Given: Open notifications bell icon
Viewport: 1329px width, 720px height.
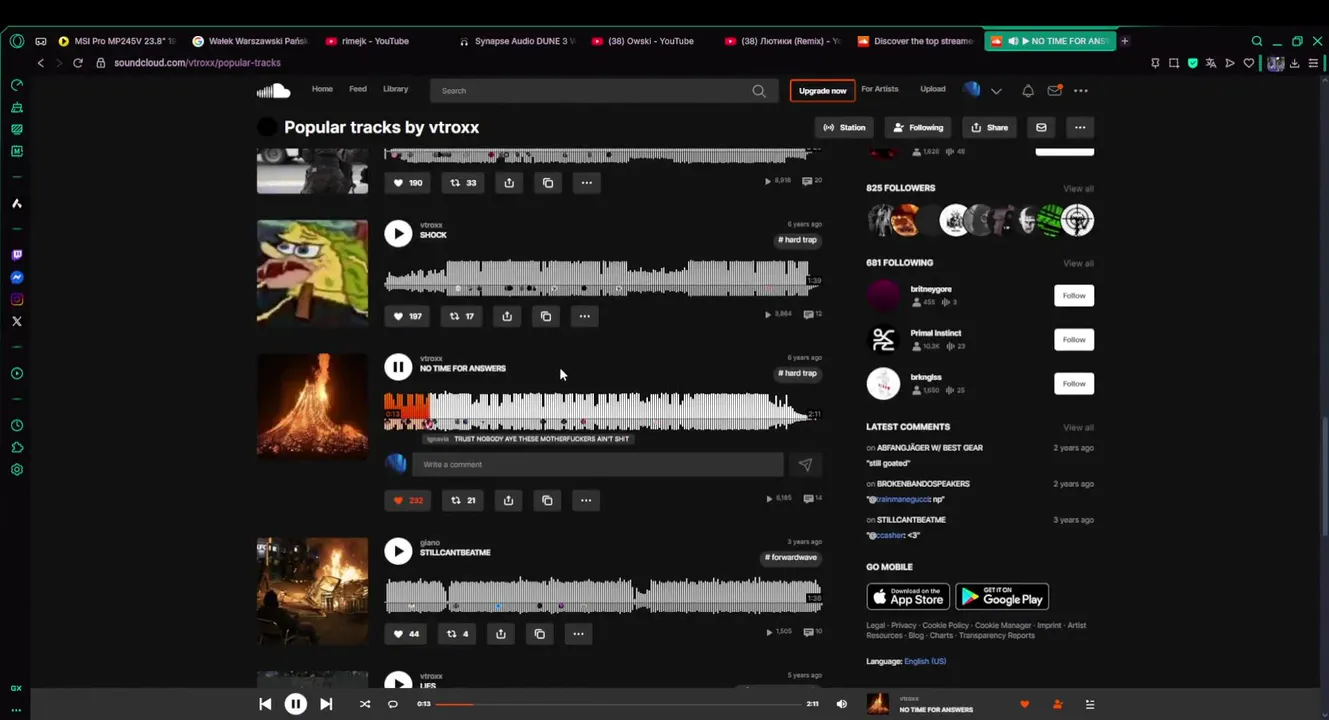Looking at the screenshot, I should 1027,90.
